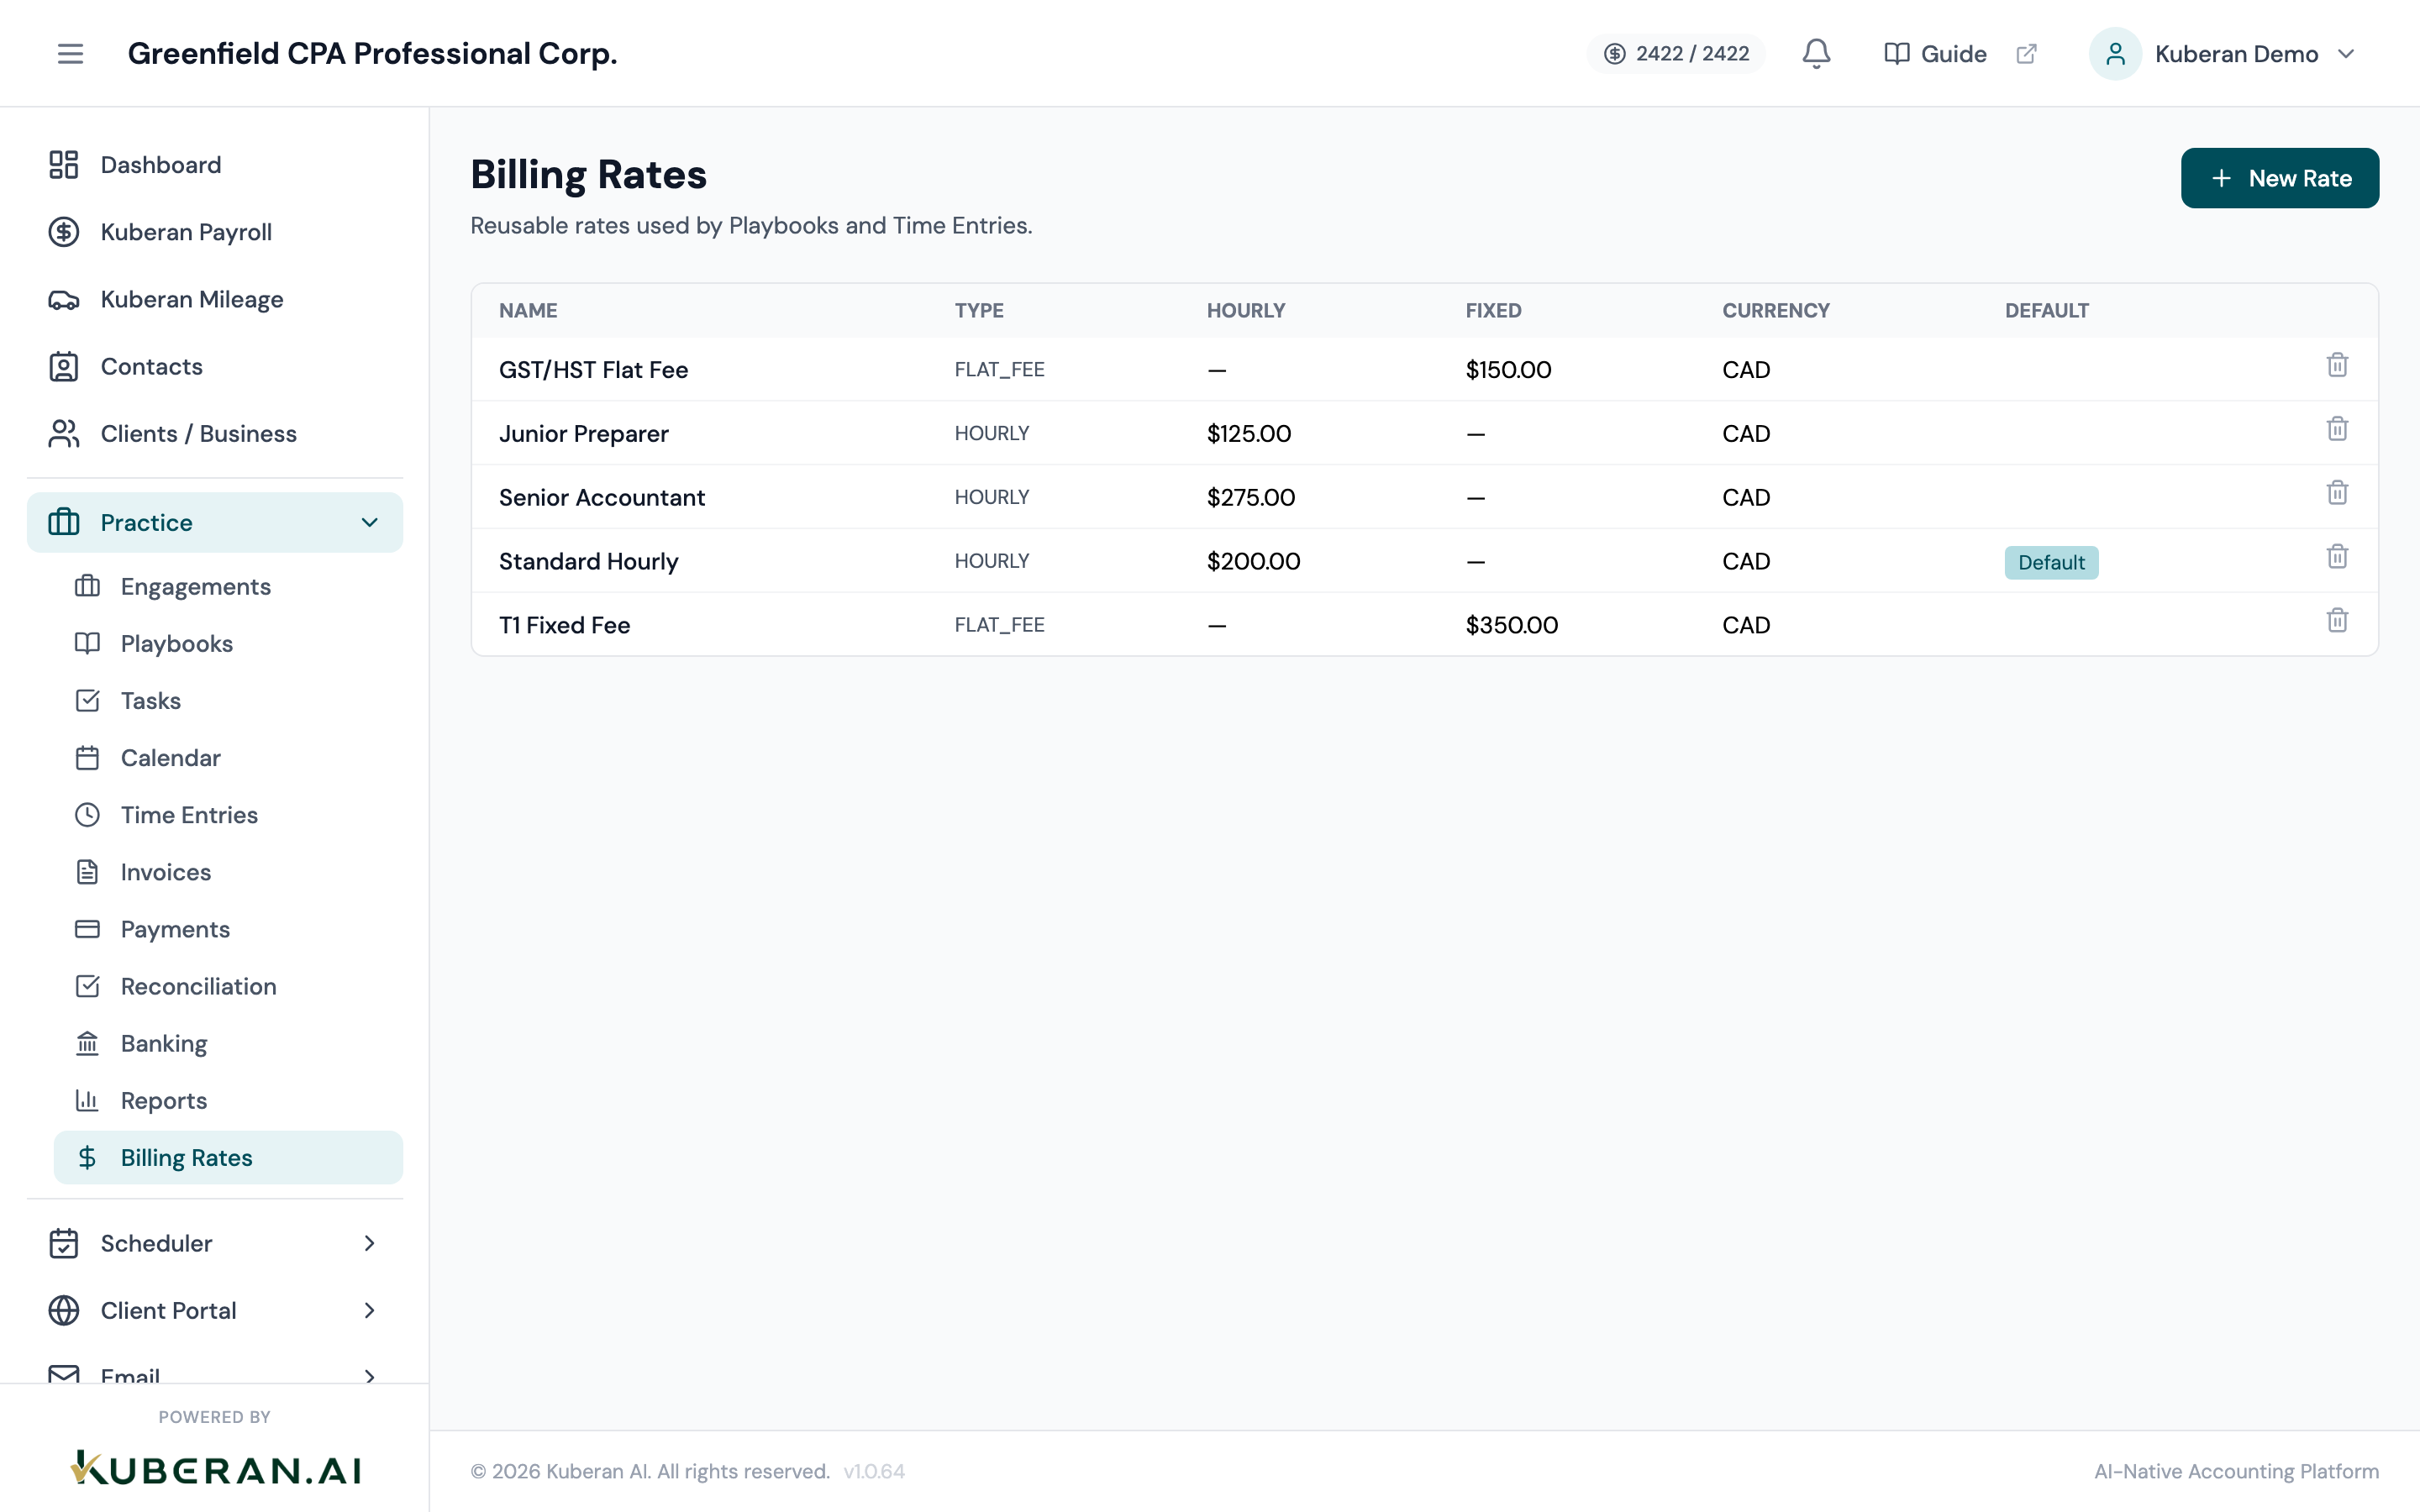Click the Reports chart icon
Image resolution: width=2420 pixels, height=1512 pixels.
pos(88,1100)
